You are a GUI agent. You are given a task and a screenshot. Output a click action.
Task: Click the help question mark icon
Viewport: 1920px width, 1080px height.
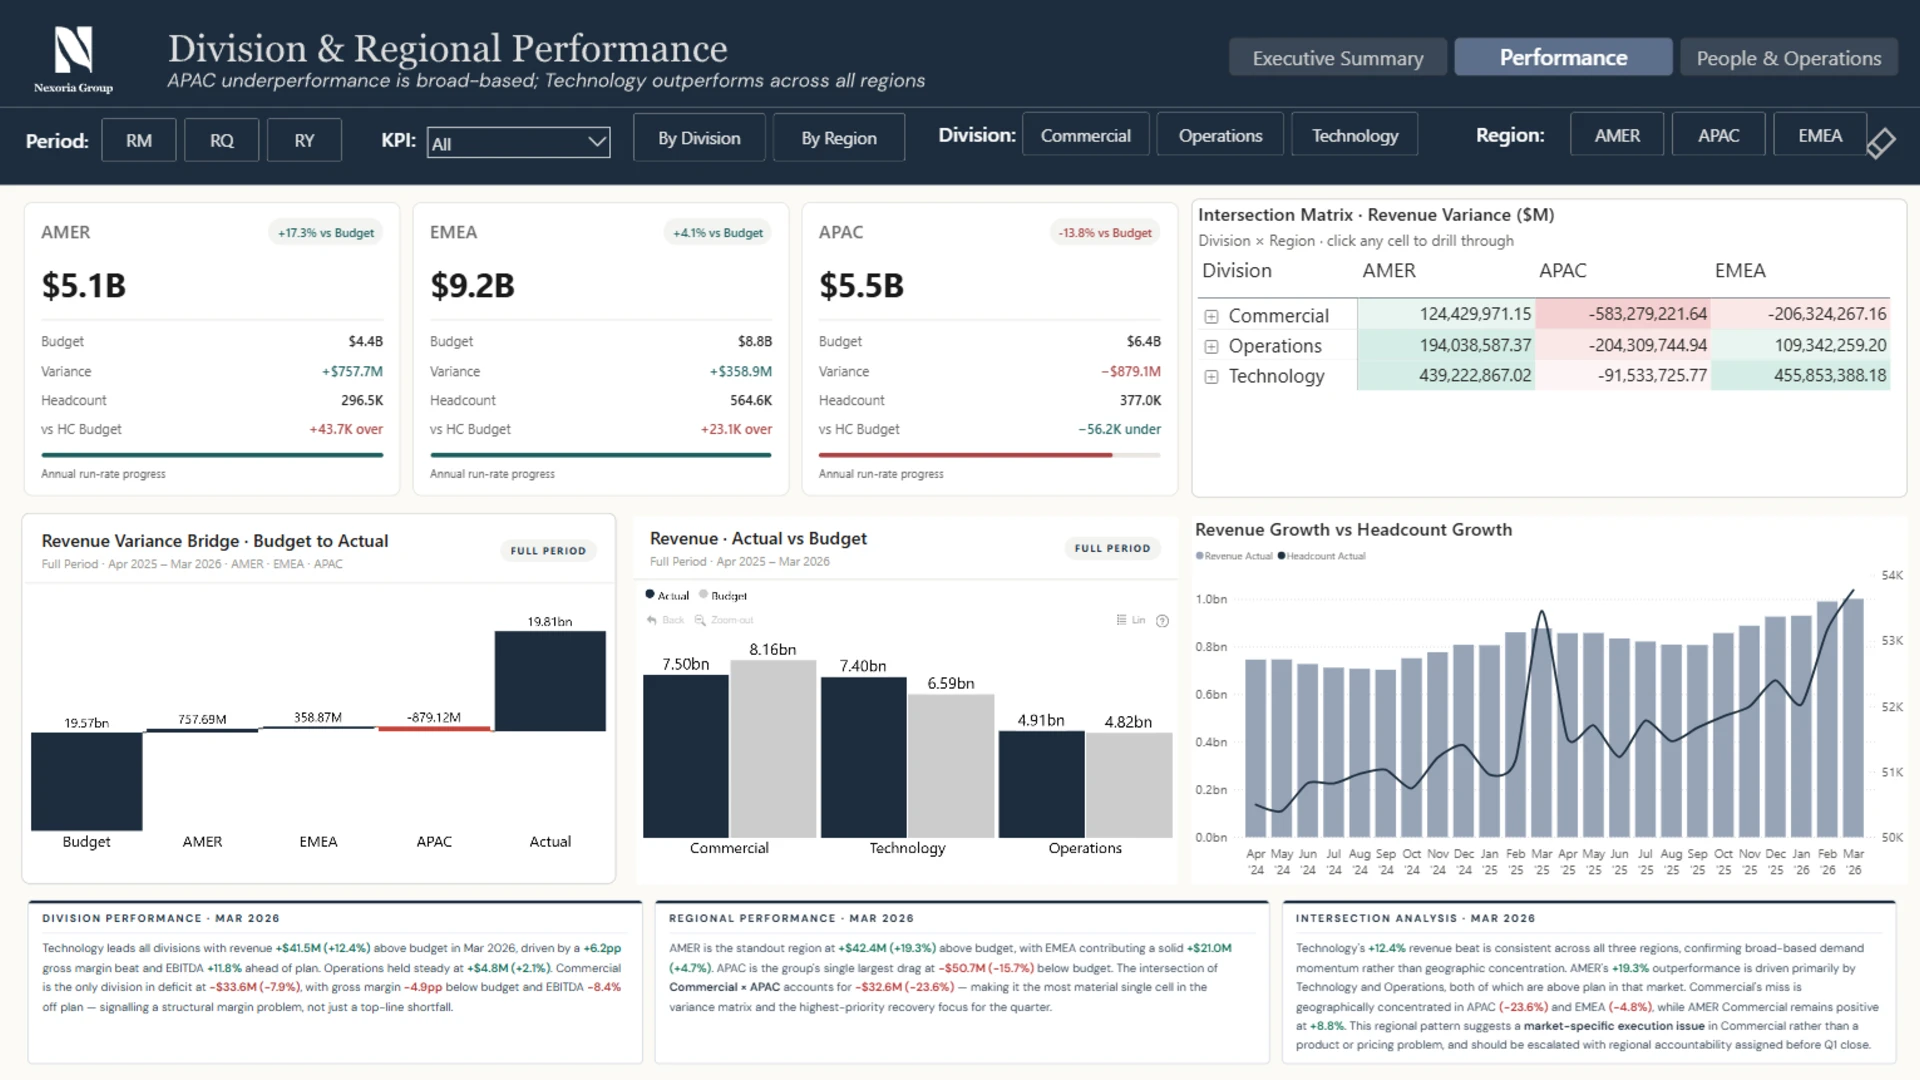click(x=1162, y=621)
